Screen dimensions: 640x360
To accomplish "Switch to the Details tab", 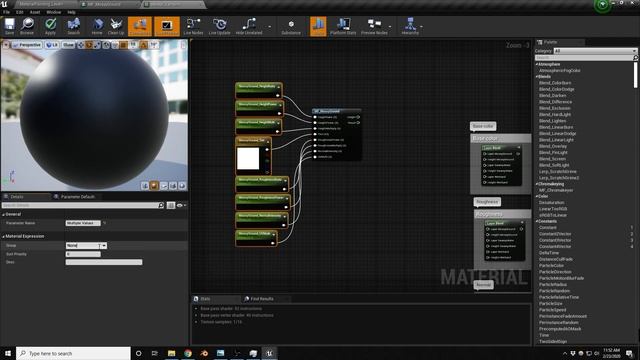I will click(x=25, y=197).
